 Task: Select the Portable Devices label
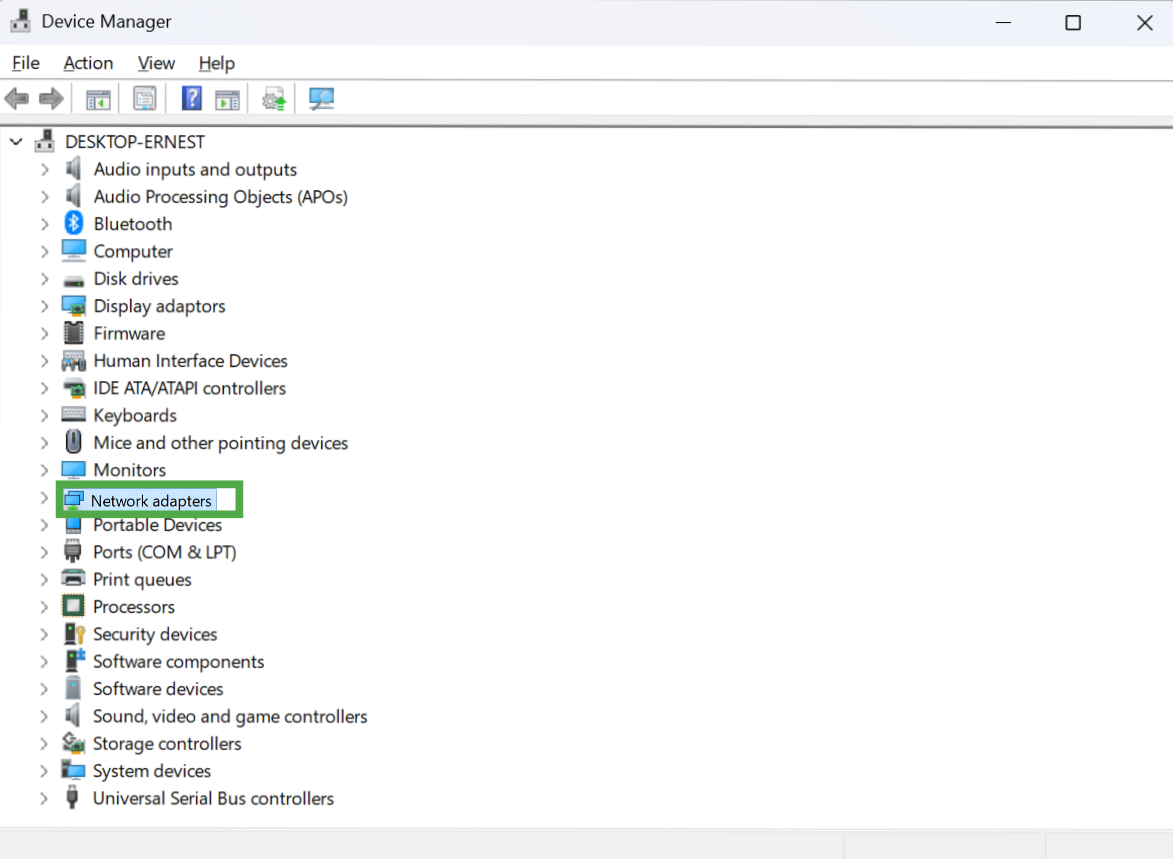coord(157,525)
